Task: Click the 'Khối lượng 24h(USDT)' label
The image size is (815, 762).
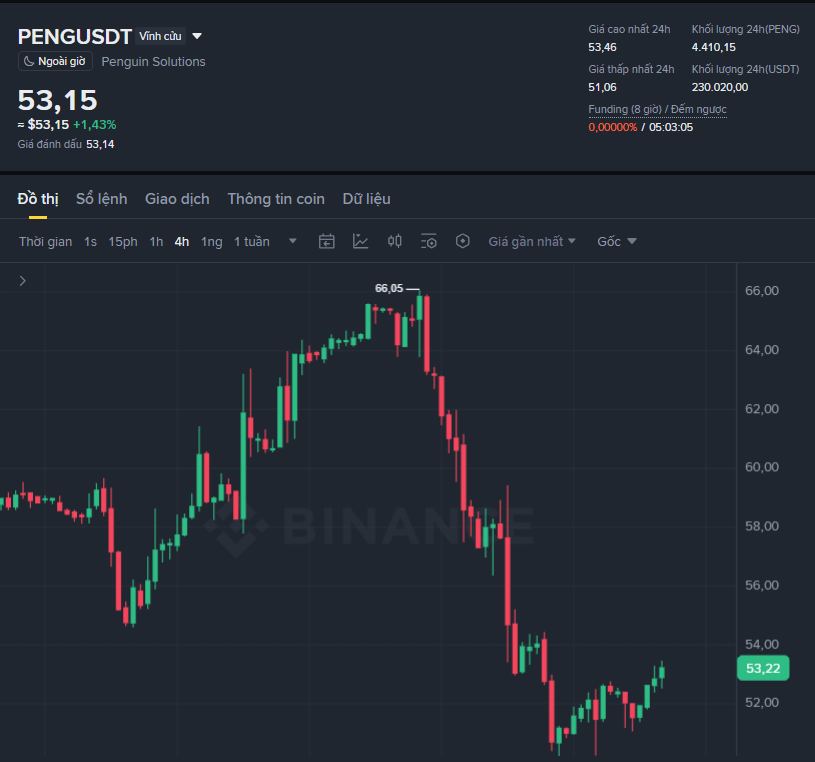Action: click(745, 70)
